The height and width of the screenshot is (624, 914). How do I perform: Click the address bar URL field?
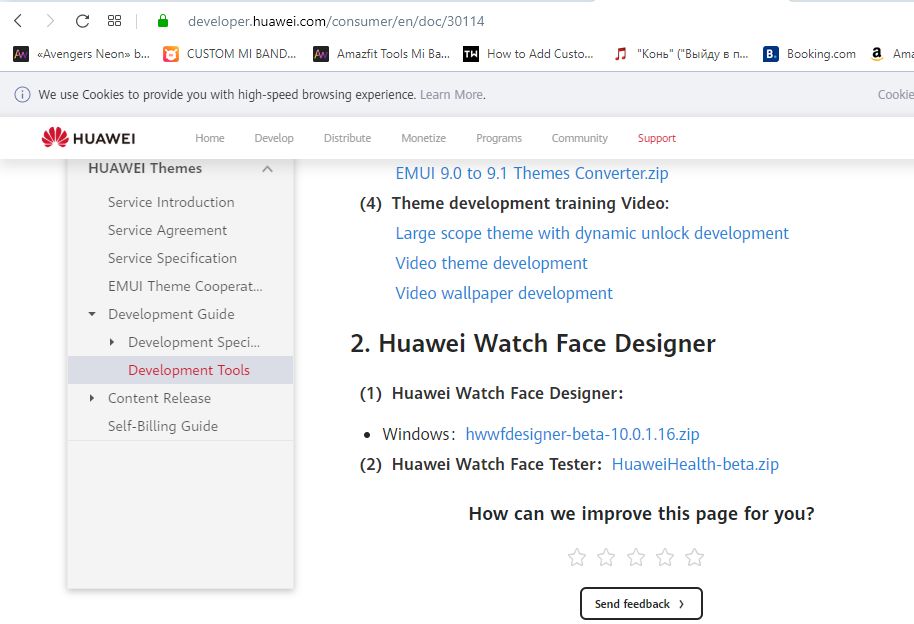(336, 22)
